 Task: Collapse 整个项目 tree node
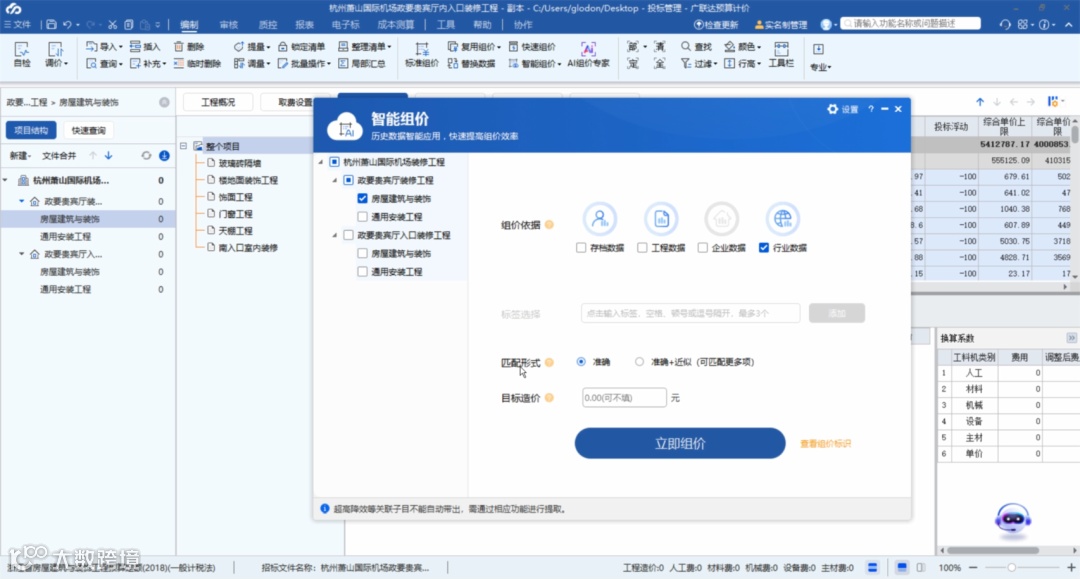[184, 146]
